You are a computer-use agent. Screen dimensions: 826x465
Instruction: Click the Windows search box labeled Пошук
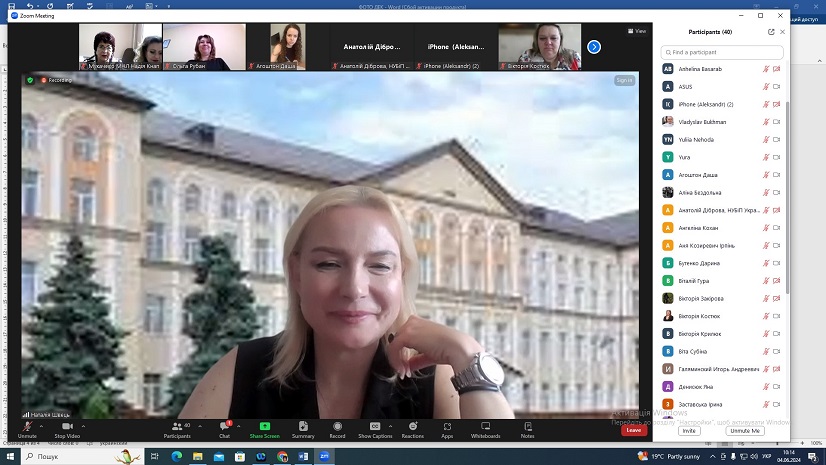[82, 456]
